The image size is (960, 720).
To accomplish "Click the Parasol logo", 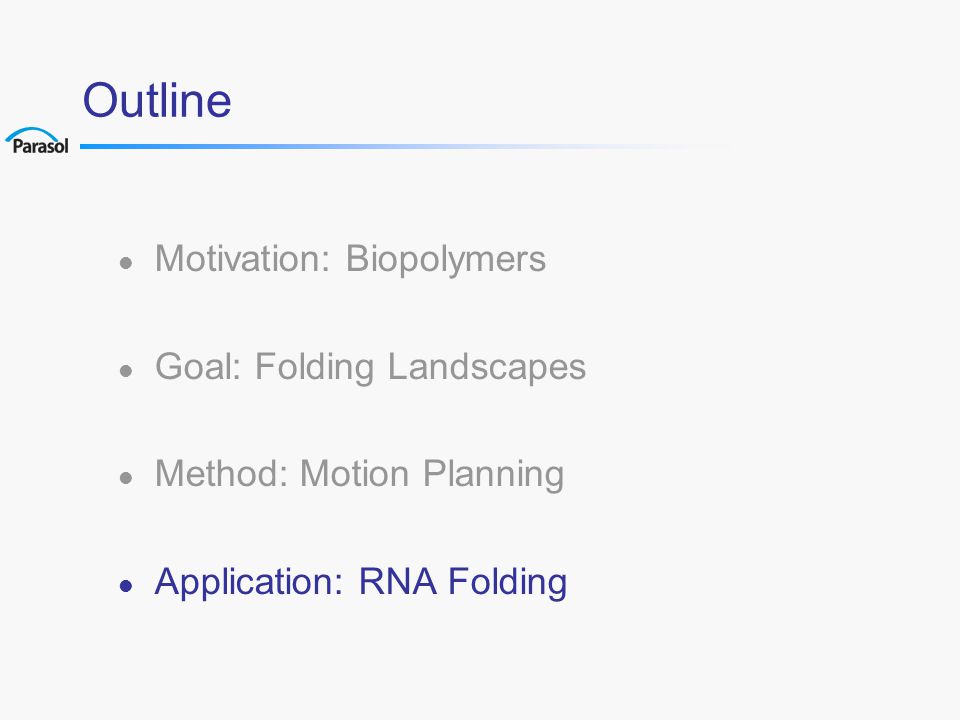I will (37, 141).
